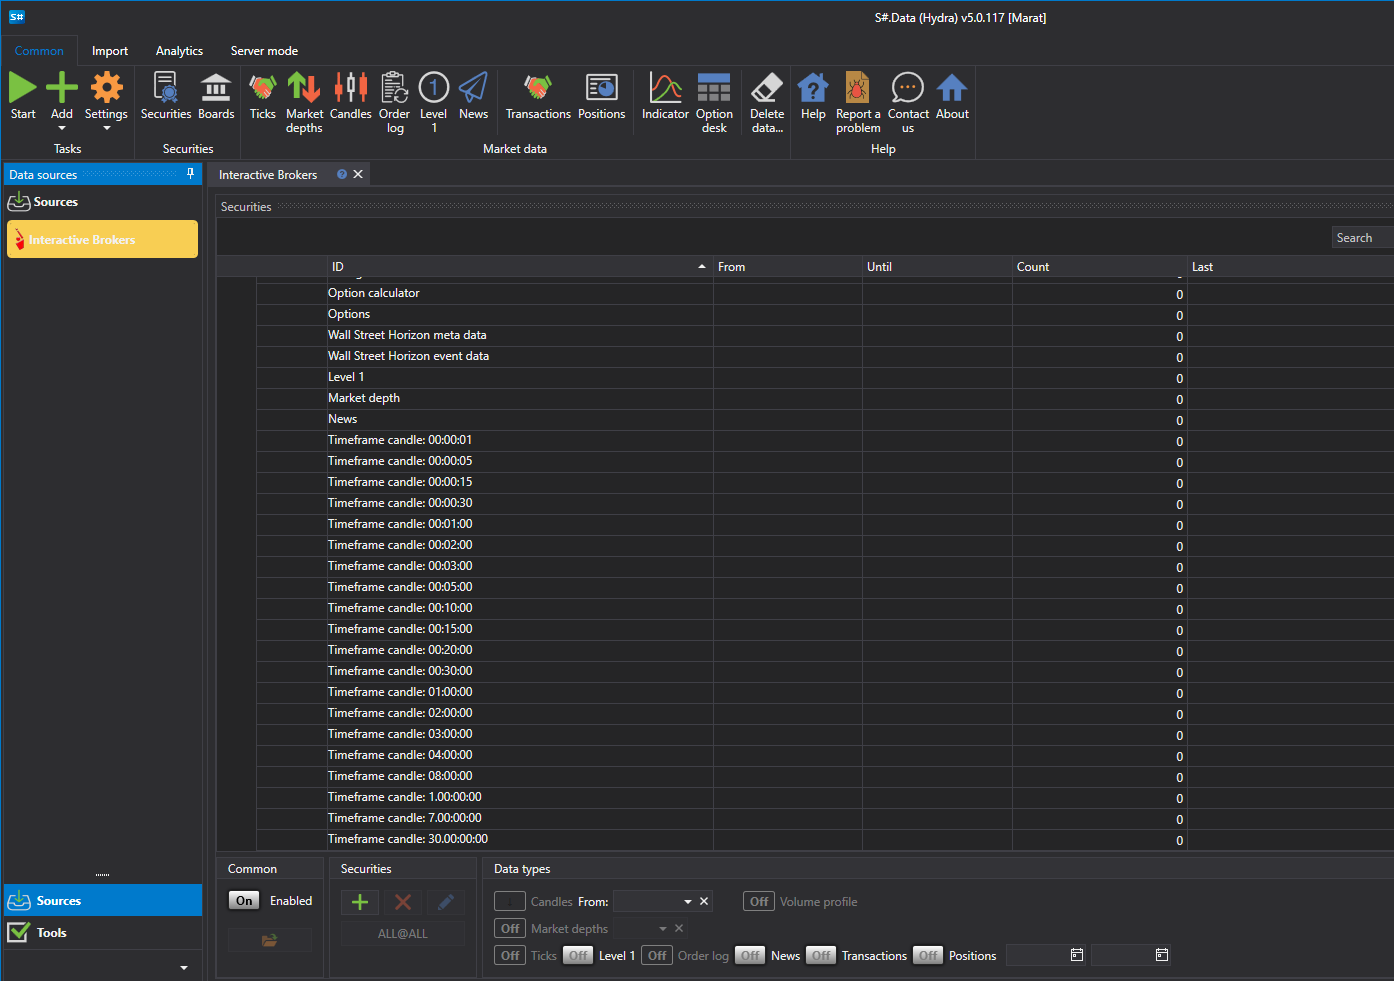The height and width of the screenshot is (981, 1394).
Task: Open the Candles From dropdown
Action: tap(687, 902)
